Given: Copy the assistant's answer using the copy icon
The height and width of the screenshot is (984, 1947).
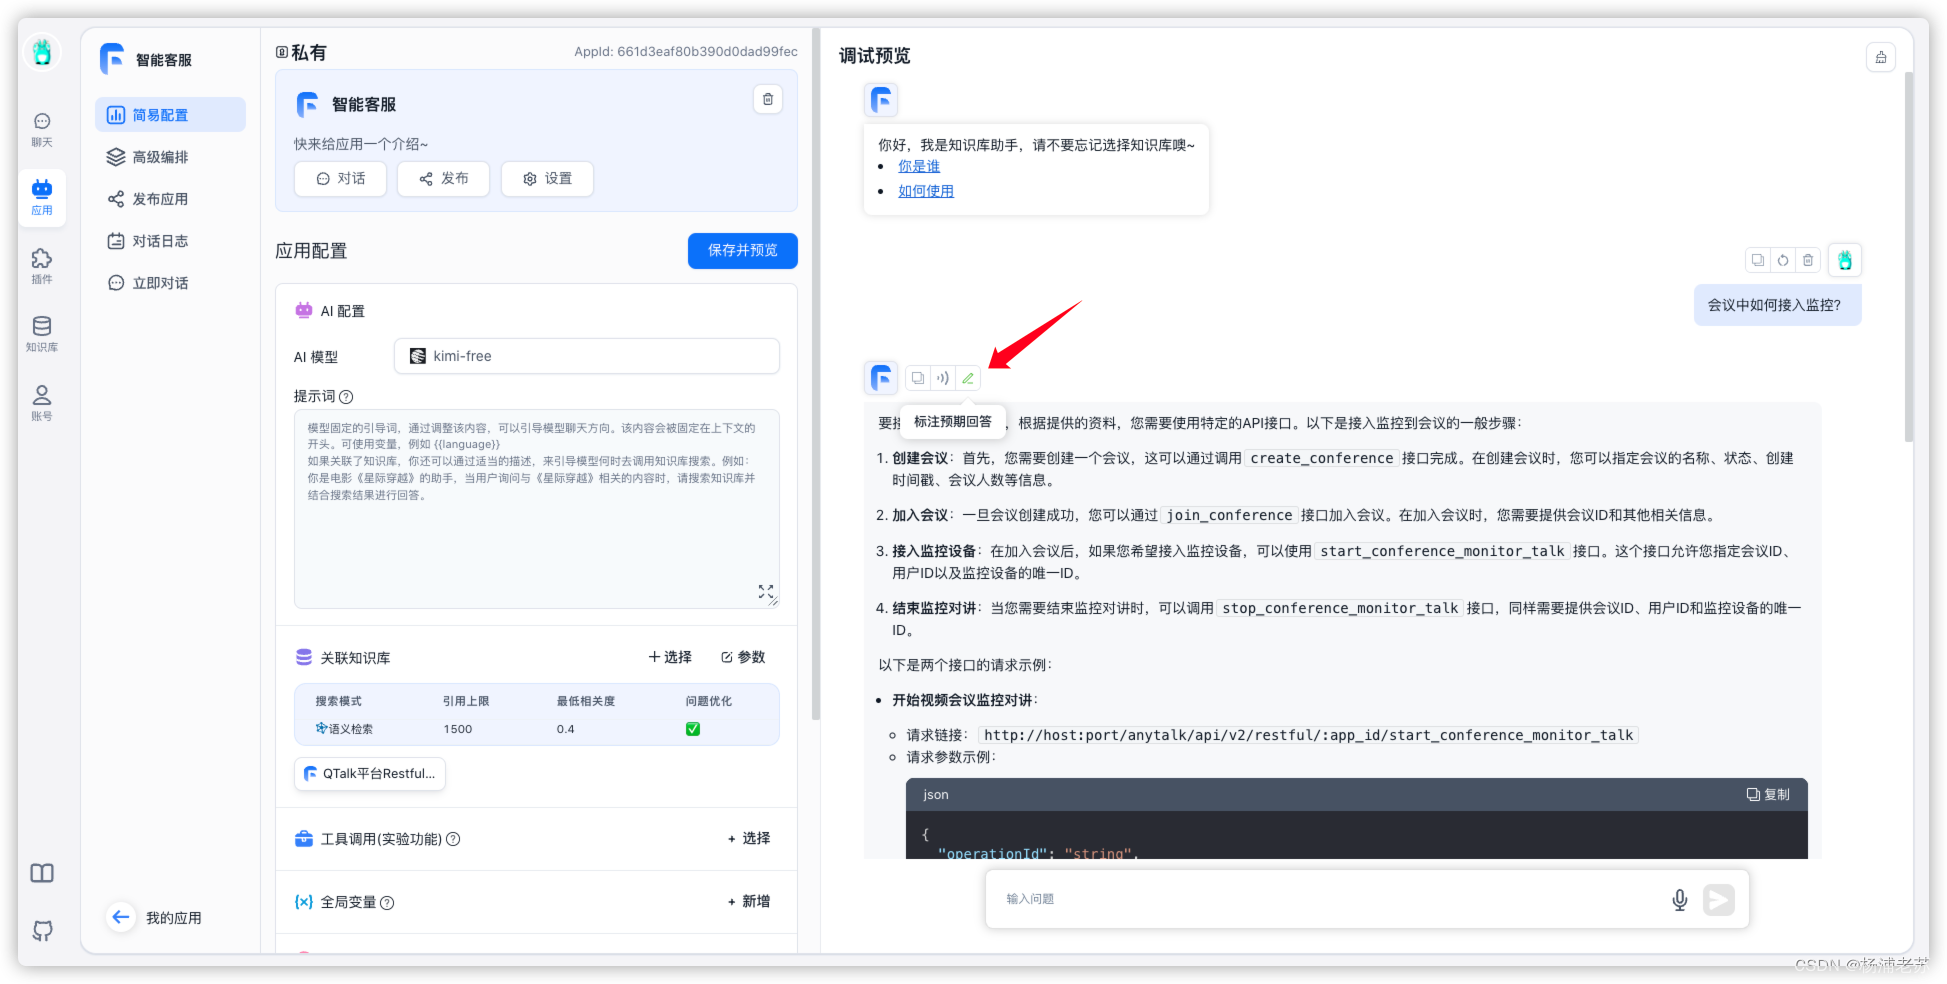Looking at the screenshot, I should (x=918, y=377).
